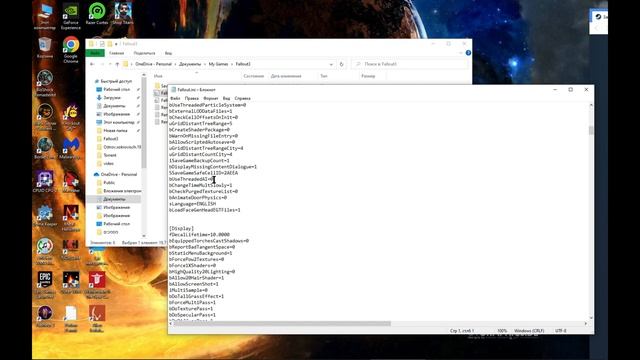This screenshot has width=640, height=360.
Task: Open the Quick Access Toolbar dropdown in Explorer
Action: coord(116,44)
